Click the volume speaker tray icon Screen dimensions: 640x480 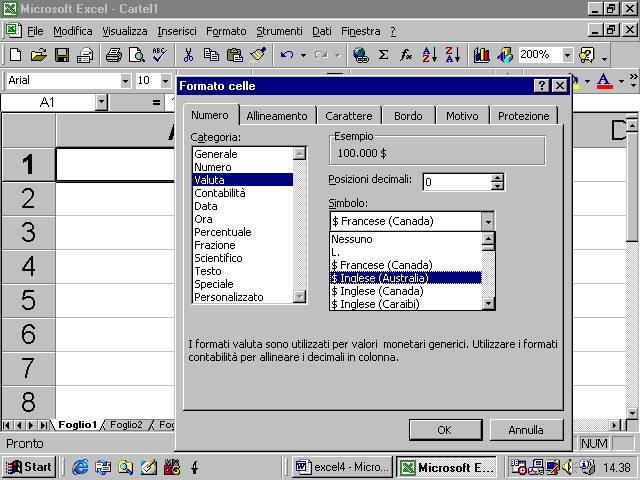pos(567,467)
